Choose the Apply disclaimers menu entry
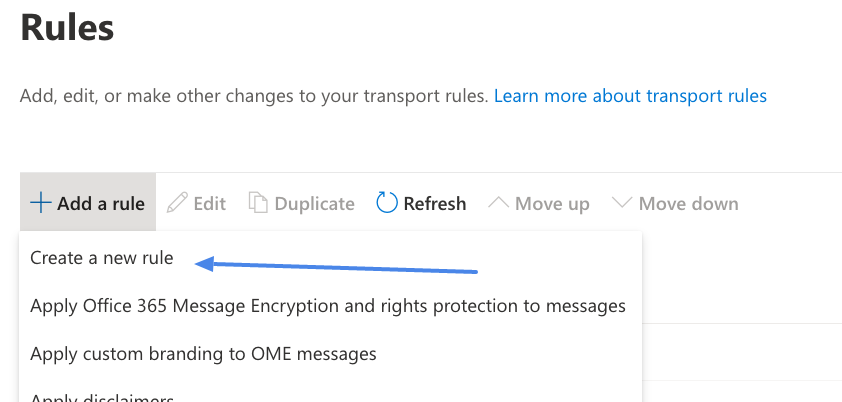842x402 pixels. pyautogui.click(x=102, y=398)
